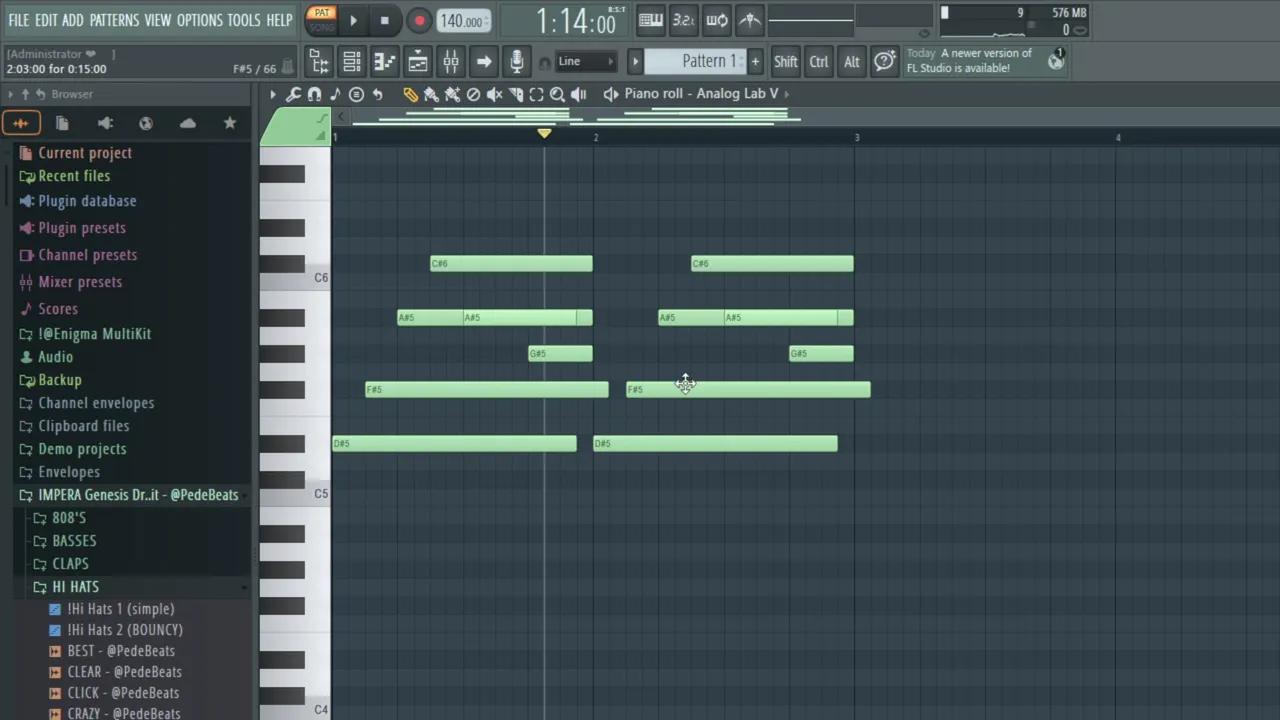The image size is (1280, 720).
Task: Click the microphone recording icon
Action: click(x=517, y=62)
